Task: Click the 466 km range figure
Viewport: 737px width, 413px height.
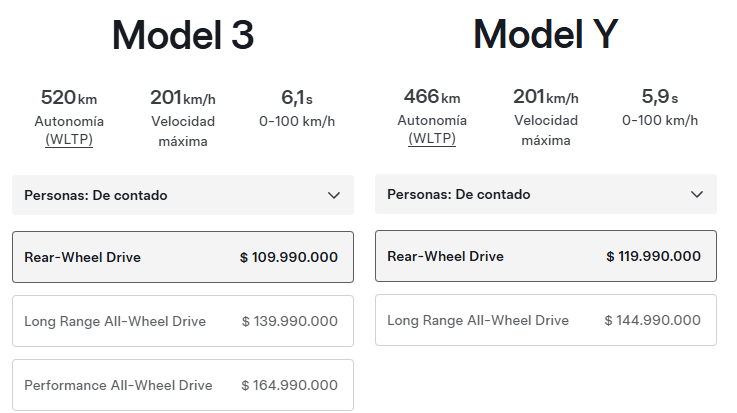Action: point(432,98)
